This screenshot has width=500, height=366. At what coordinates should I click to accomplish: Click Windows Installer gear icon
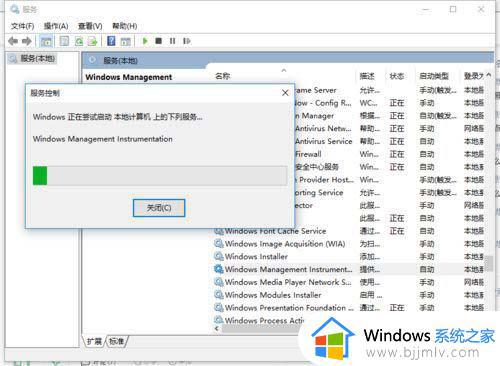pyautogui.click(x=219, y=256)
